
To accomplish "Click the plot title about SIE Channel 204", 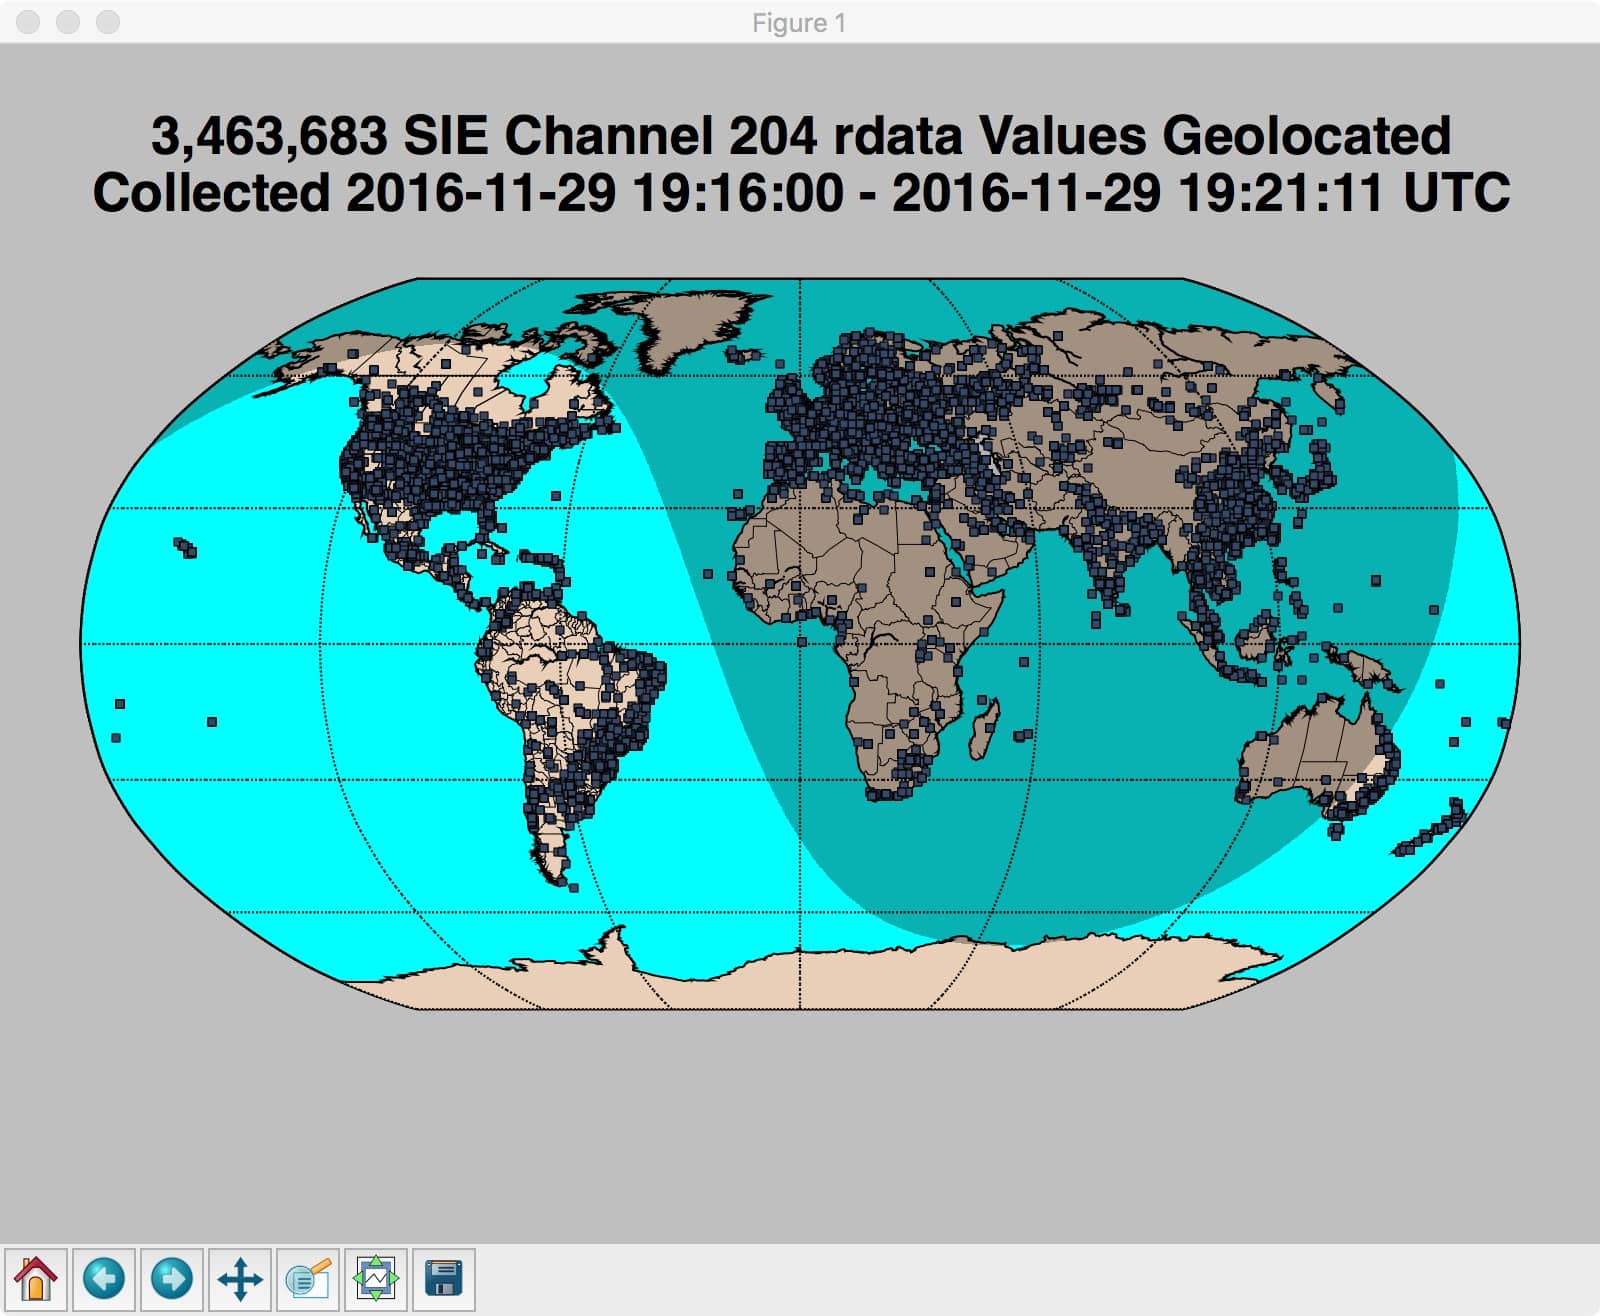I will click(800, 165).
